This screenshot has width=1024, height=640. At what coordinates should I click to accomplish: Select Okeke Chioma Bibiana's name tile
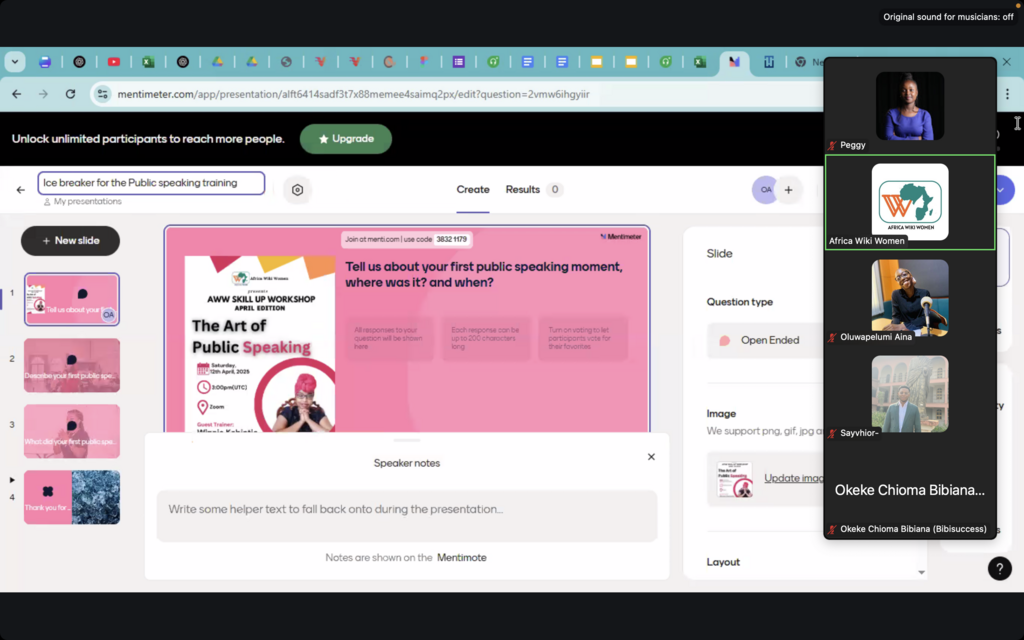910,490
